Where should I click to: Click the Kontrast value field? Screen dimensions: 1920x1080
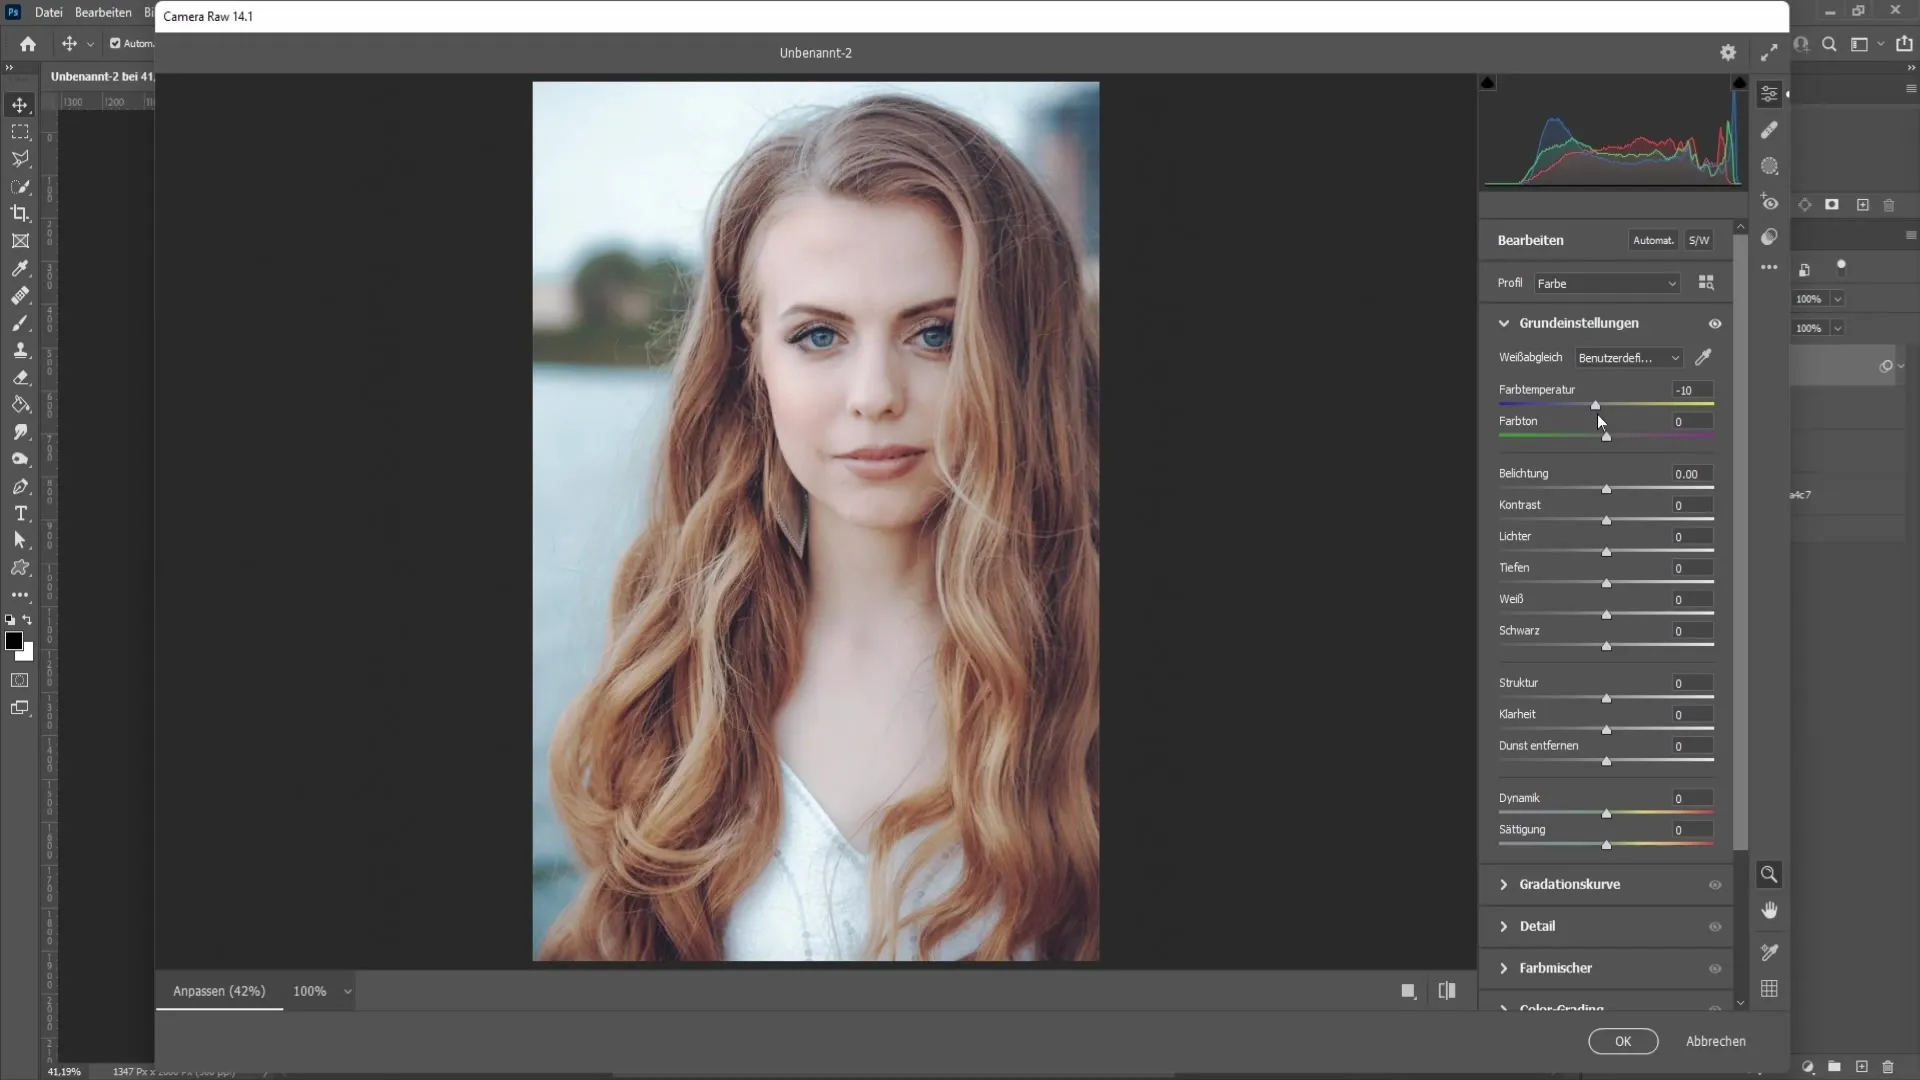point(1692,505)
